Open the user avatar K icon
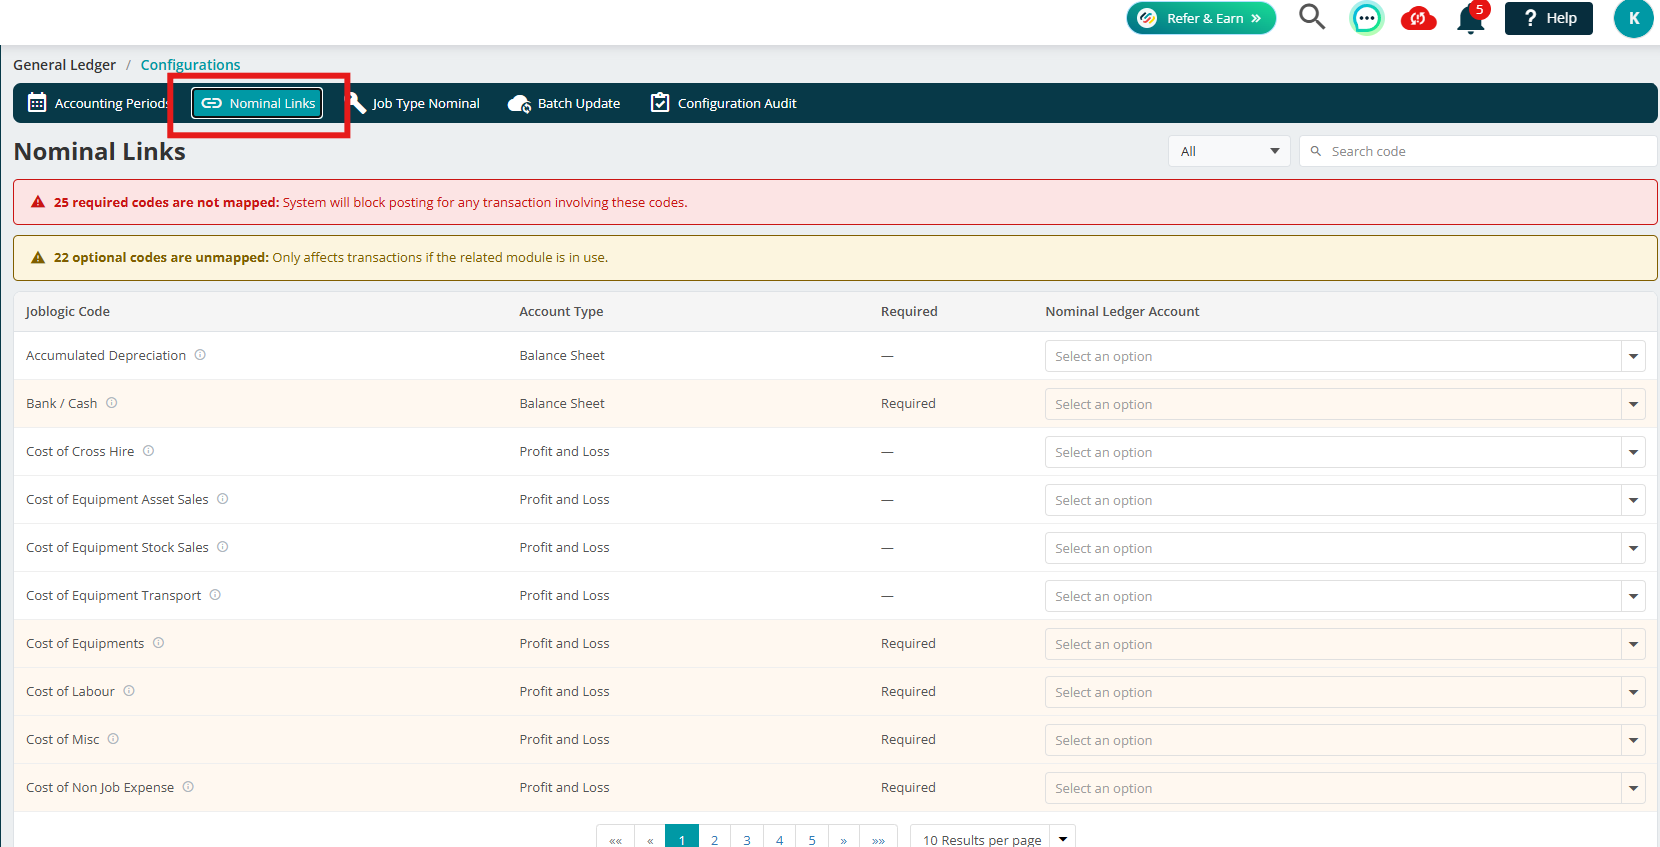This screenshot has height=847, width=1660. click(x=1633, y=18)
